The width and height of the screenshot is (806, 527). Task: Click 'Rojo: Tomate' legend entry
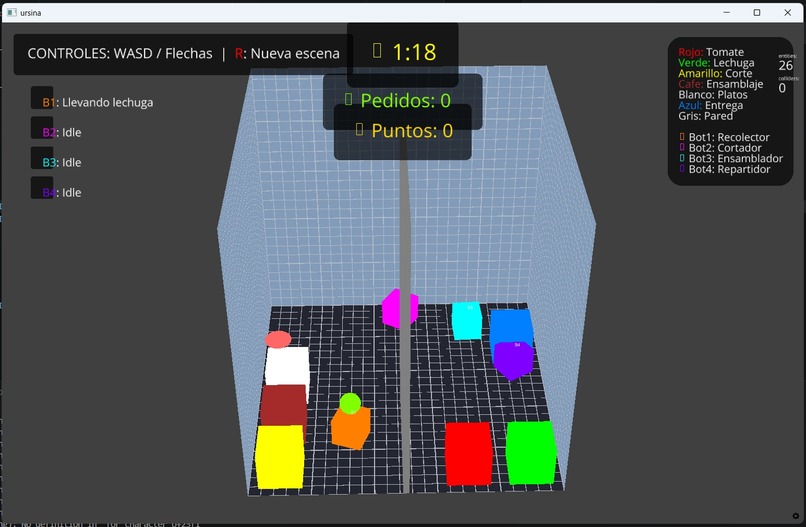[x=711, y=52]
